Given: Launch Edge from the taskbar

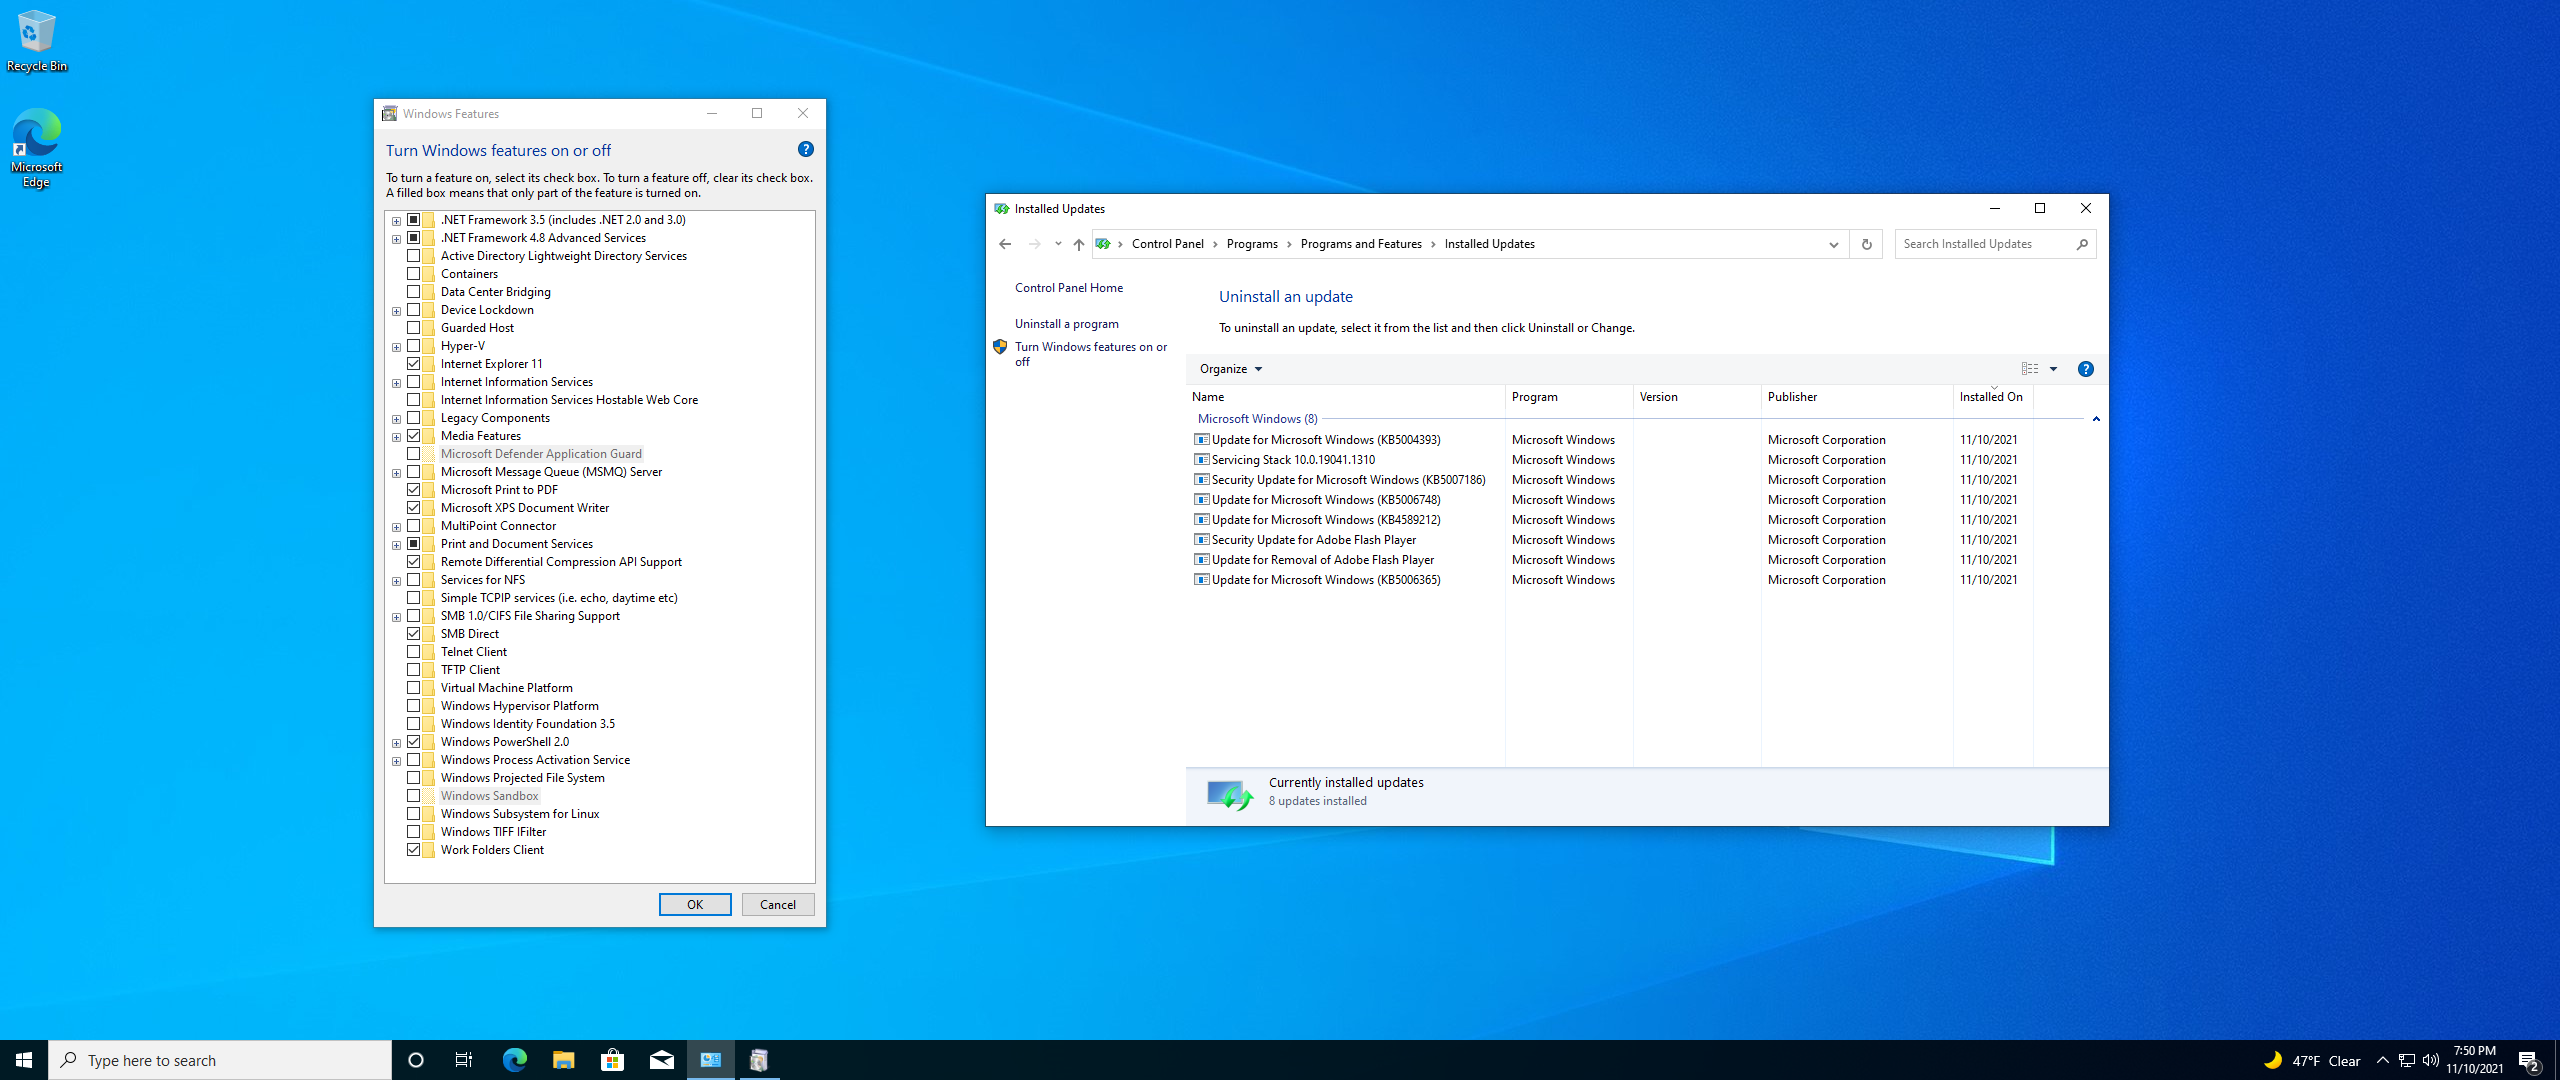Looking at the screenshot, I should pyautogui.click(x=514, y=1060).
